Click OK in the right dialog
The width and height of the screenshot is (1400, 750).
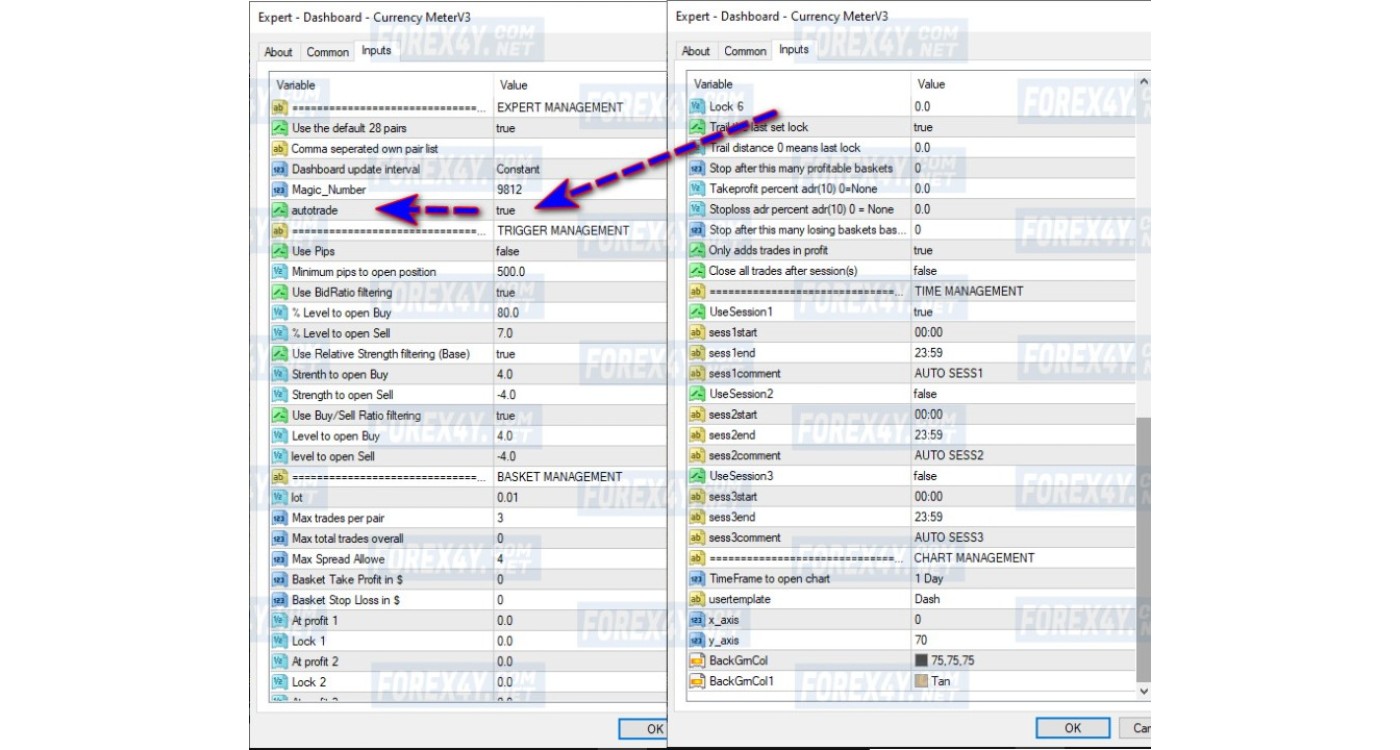(1072, 728)
